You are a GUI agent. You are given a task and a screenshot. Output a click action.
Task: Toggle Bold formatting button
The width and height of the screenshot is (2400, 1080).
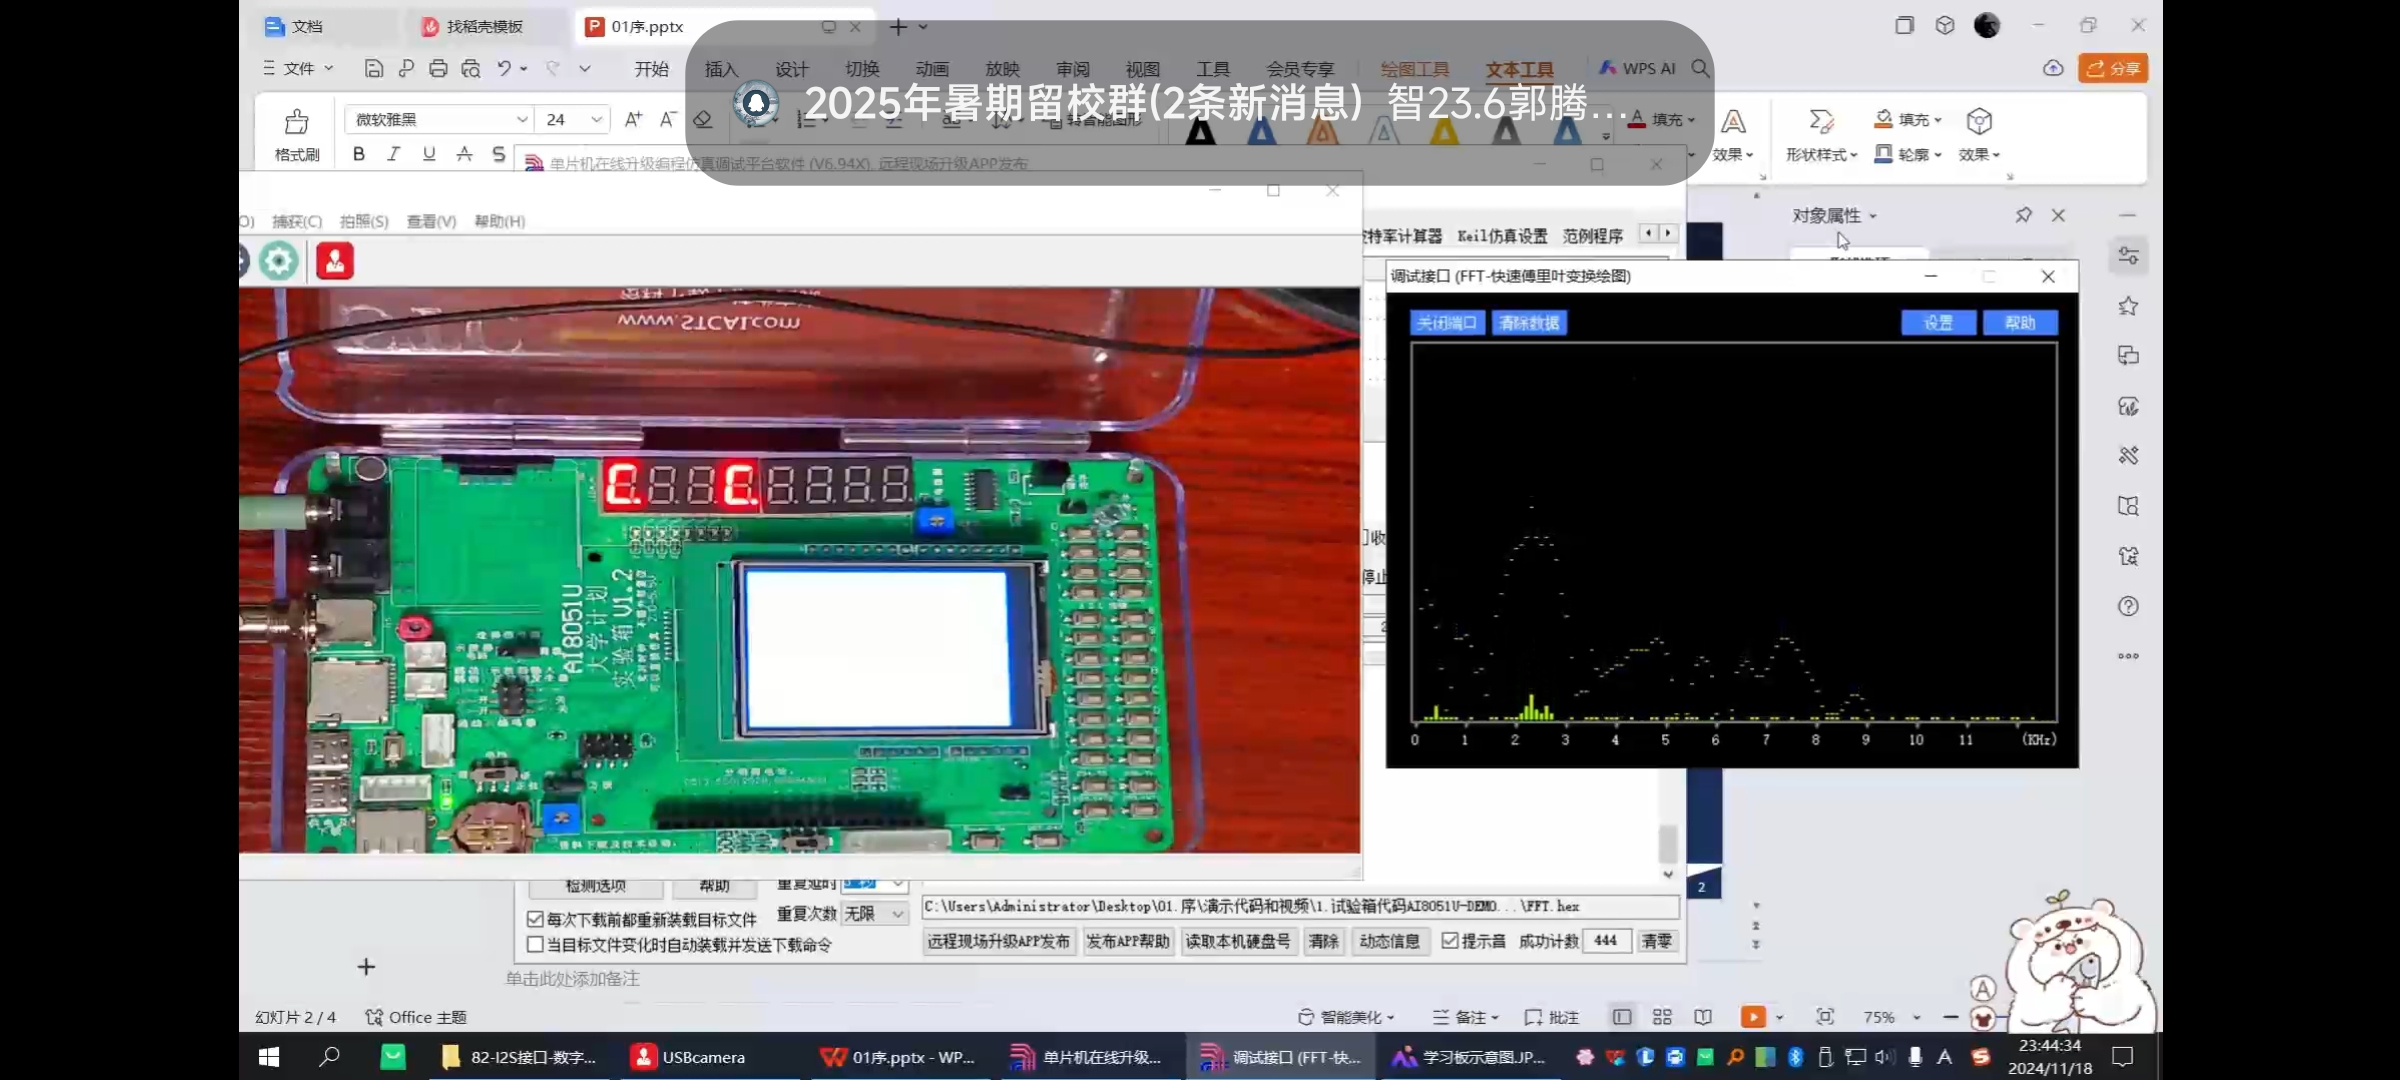[359, 154]
